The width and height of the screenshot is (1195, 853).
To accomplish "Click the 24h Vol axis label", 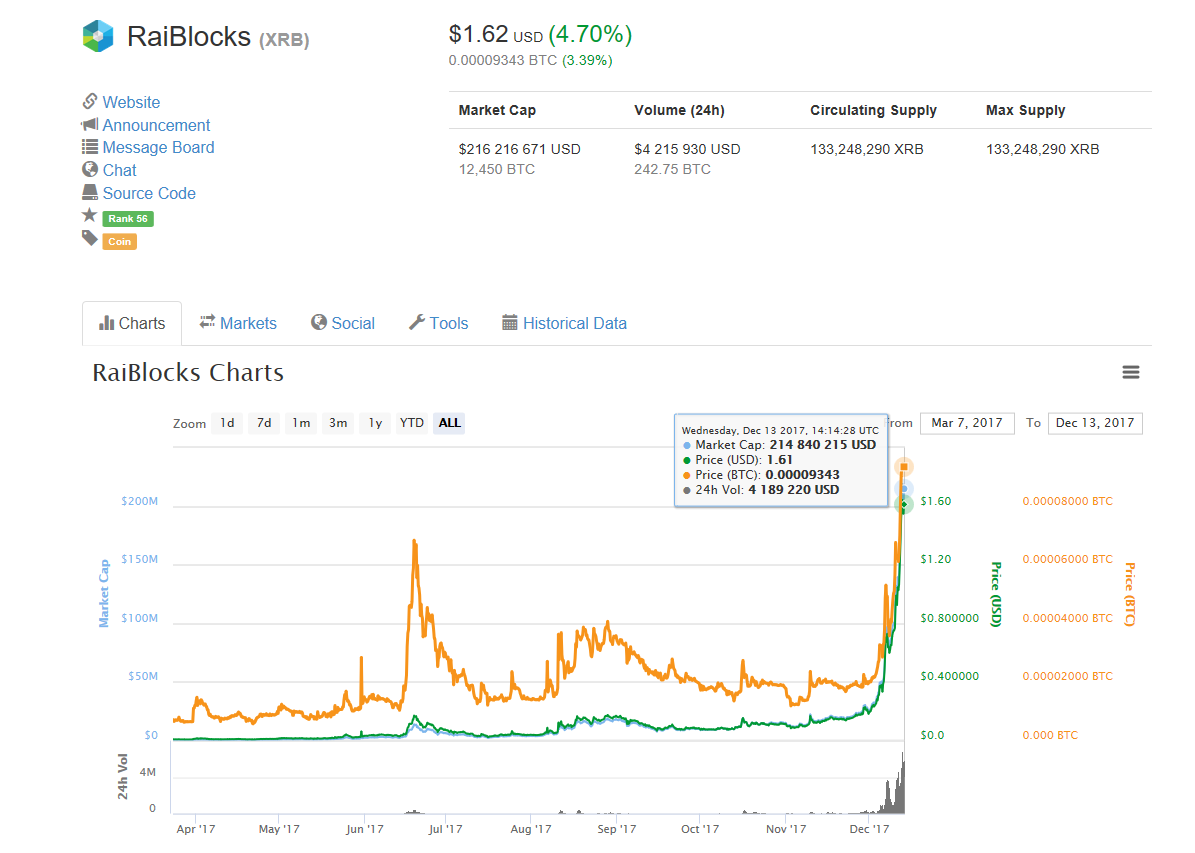I will [123, 777].
